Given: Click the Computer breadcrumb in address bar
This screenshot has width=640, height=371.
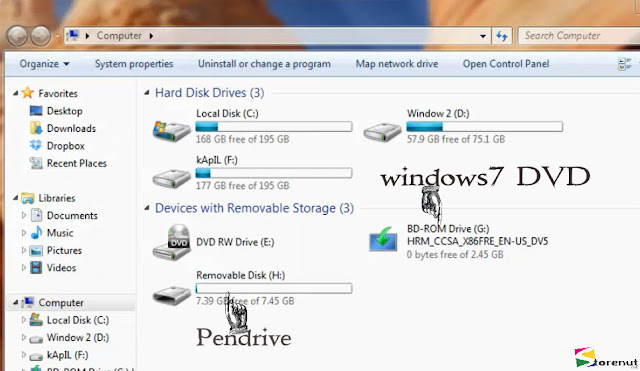Looking at the screenshot, I should (119, 36).
